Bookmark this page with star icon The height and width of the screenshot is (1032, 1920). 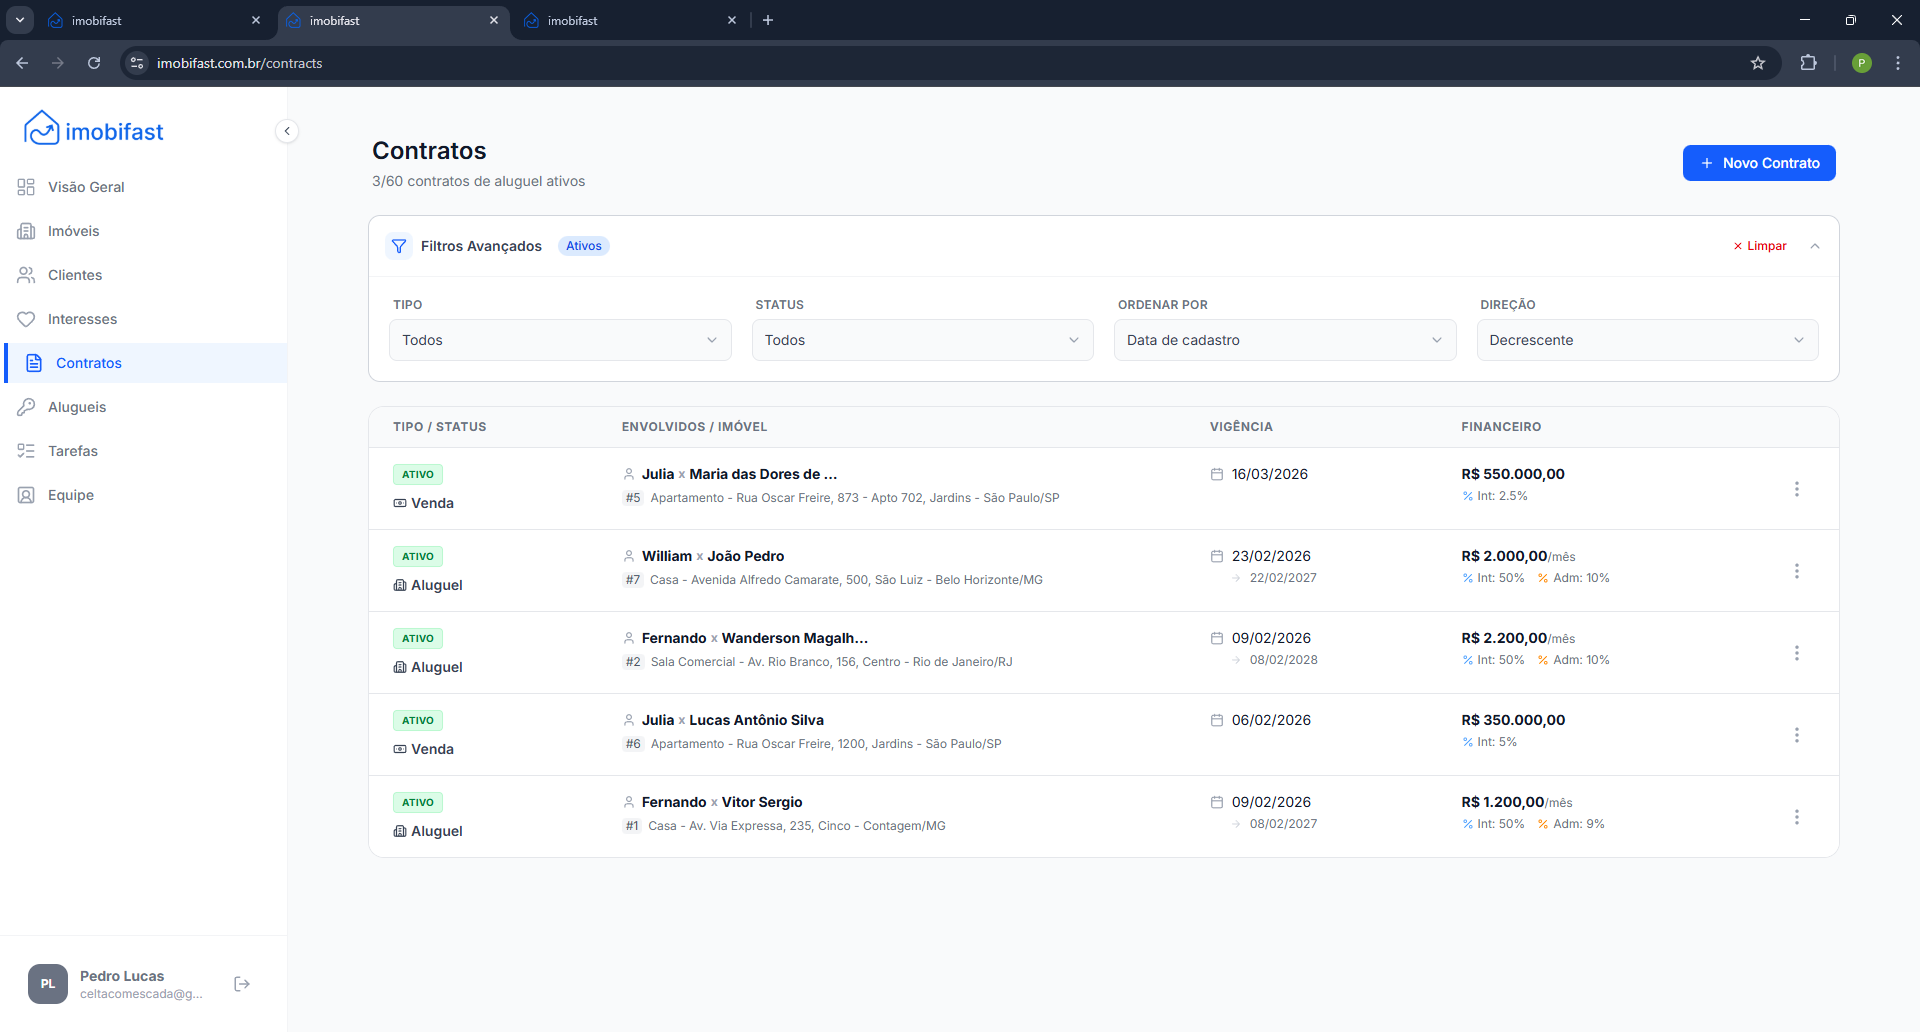1758,63
